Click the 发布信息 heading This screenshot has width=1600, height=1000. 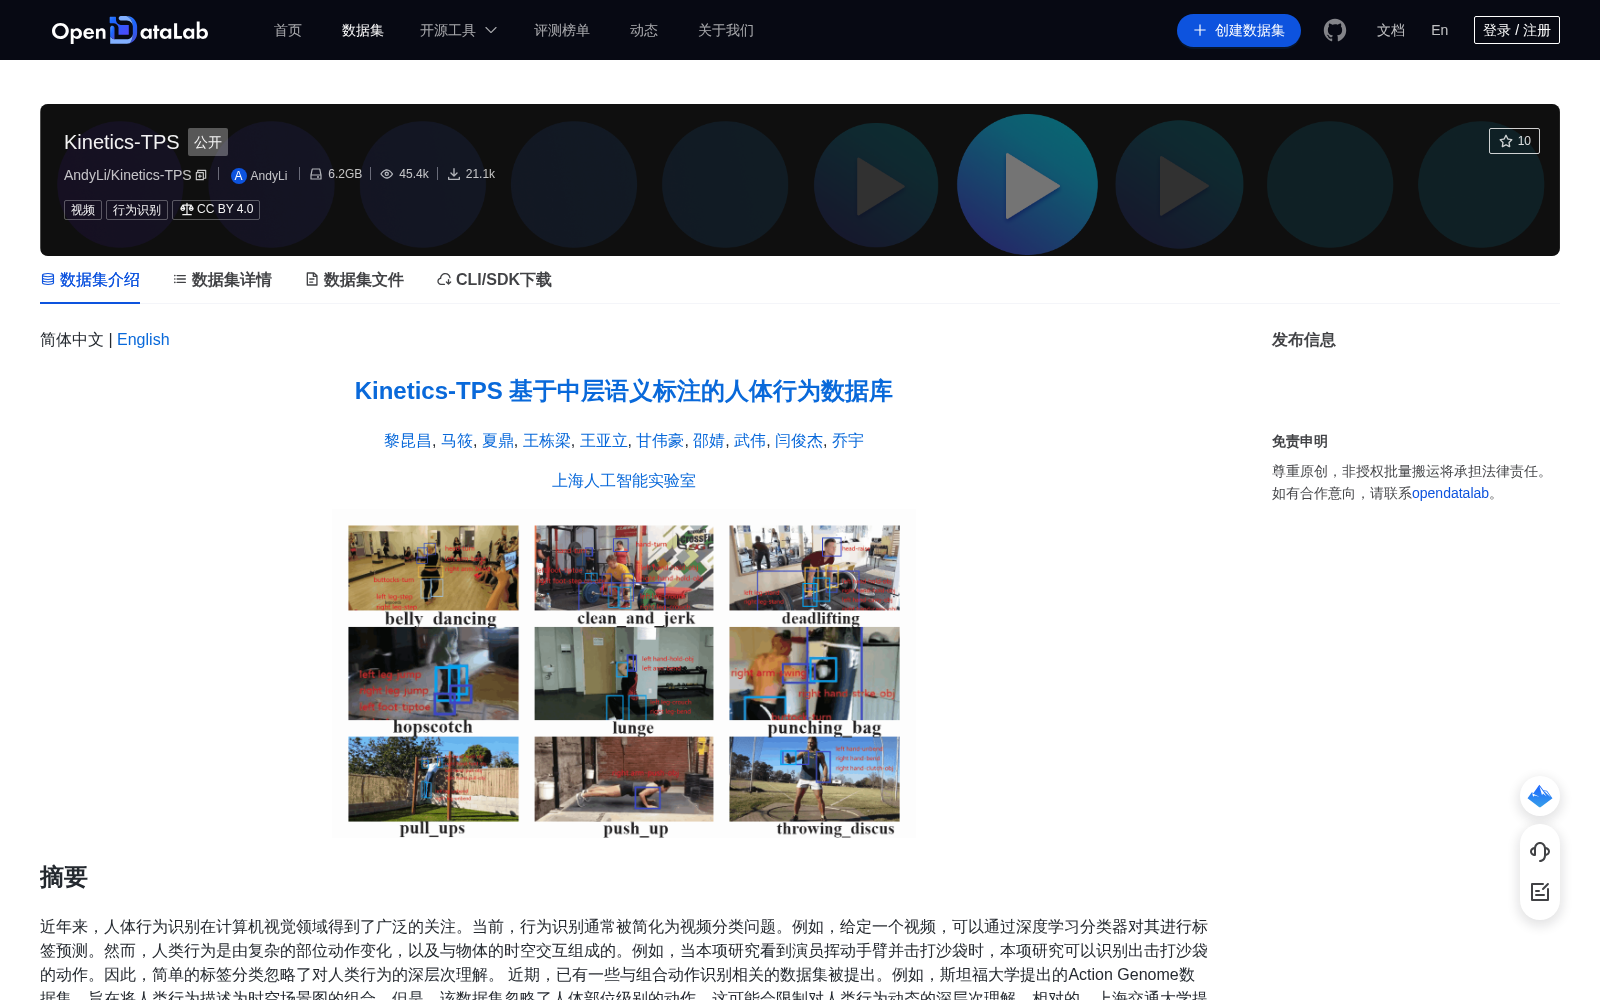click(x=1304, y=340)
